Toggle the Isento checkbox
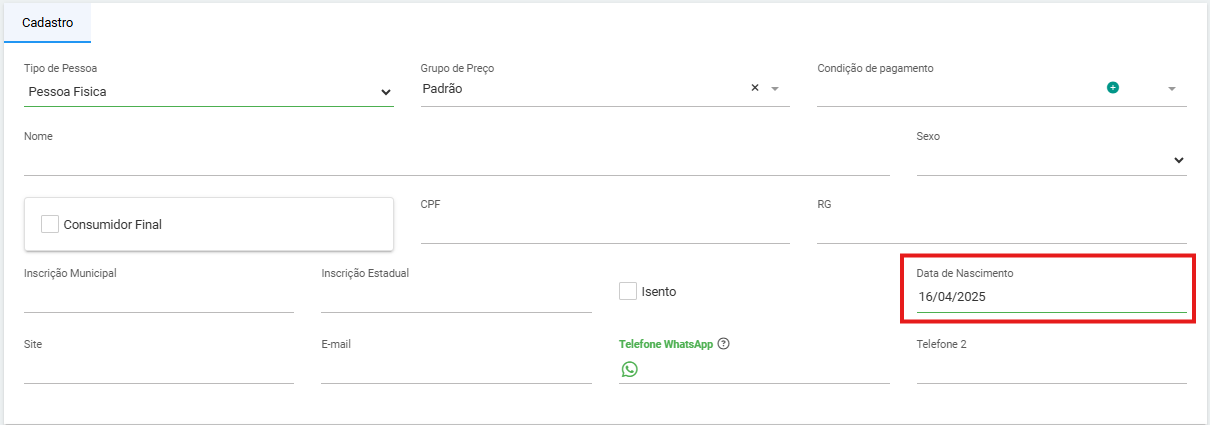 click(x=628, y=291)
